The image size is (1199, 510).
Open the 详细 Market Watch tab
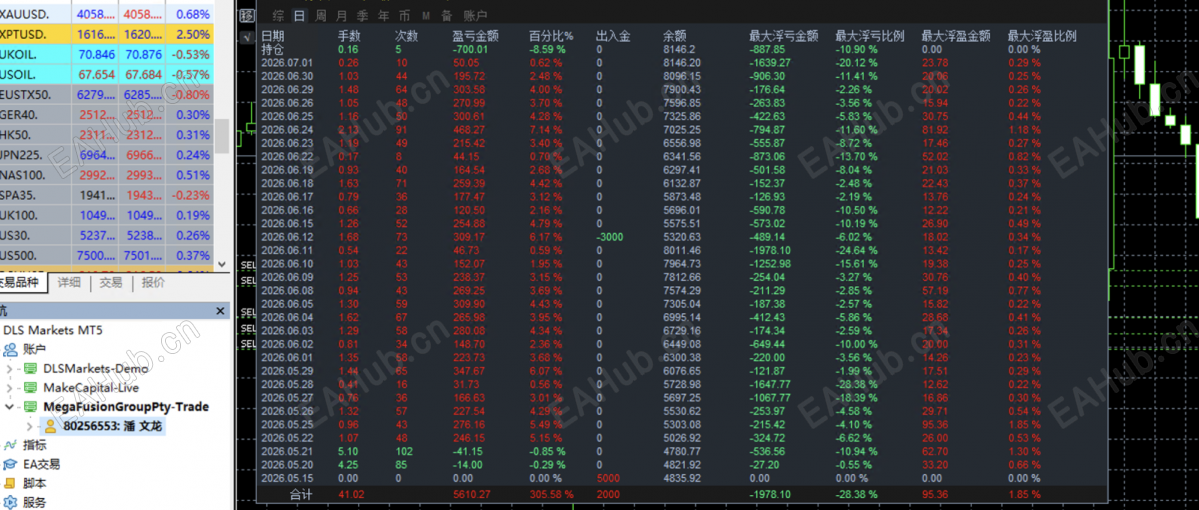pyautogui.click(x=69, y=283)
